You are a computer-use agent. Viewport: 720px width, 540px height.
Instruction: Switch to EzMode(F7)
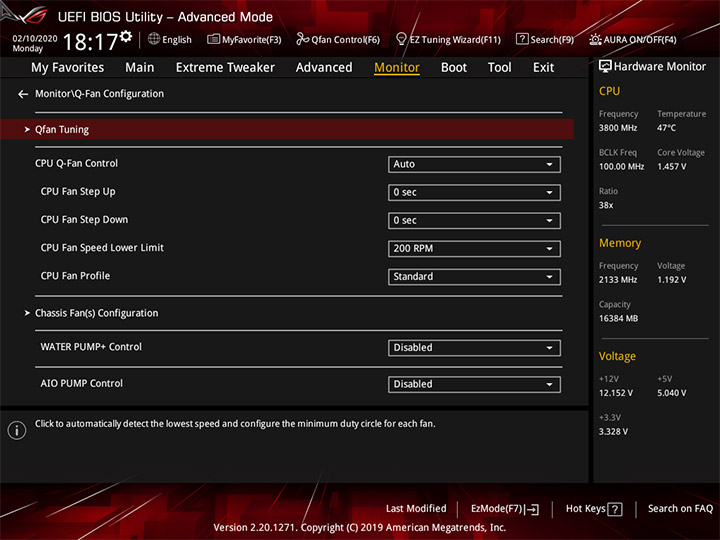[x=496, y=509]
